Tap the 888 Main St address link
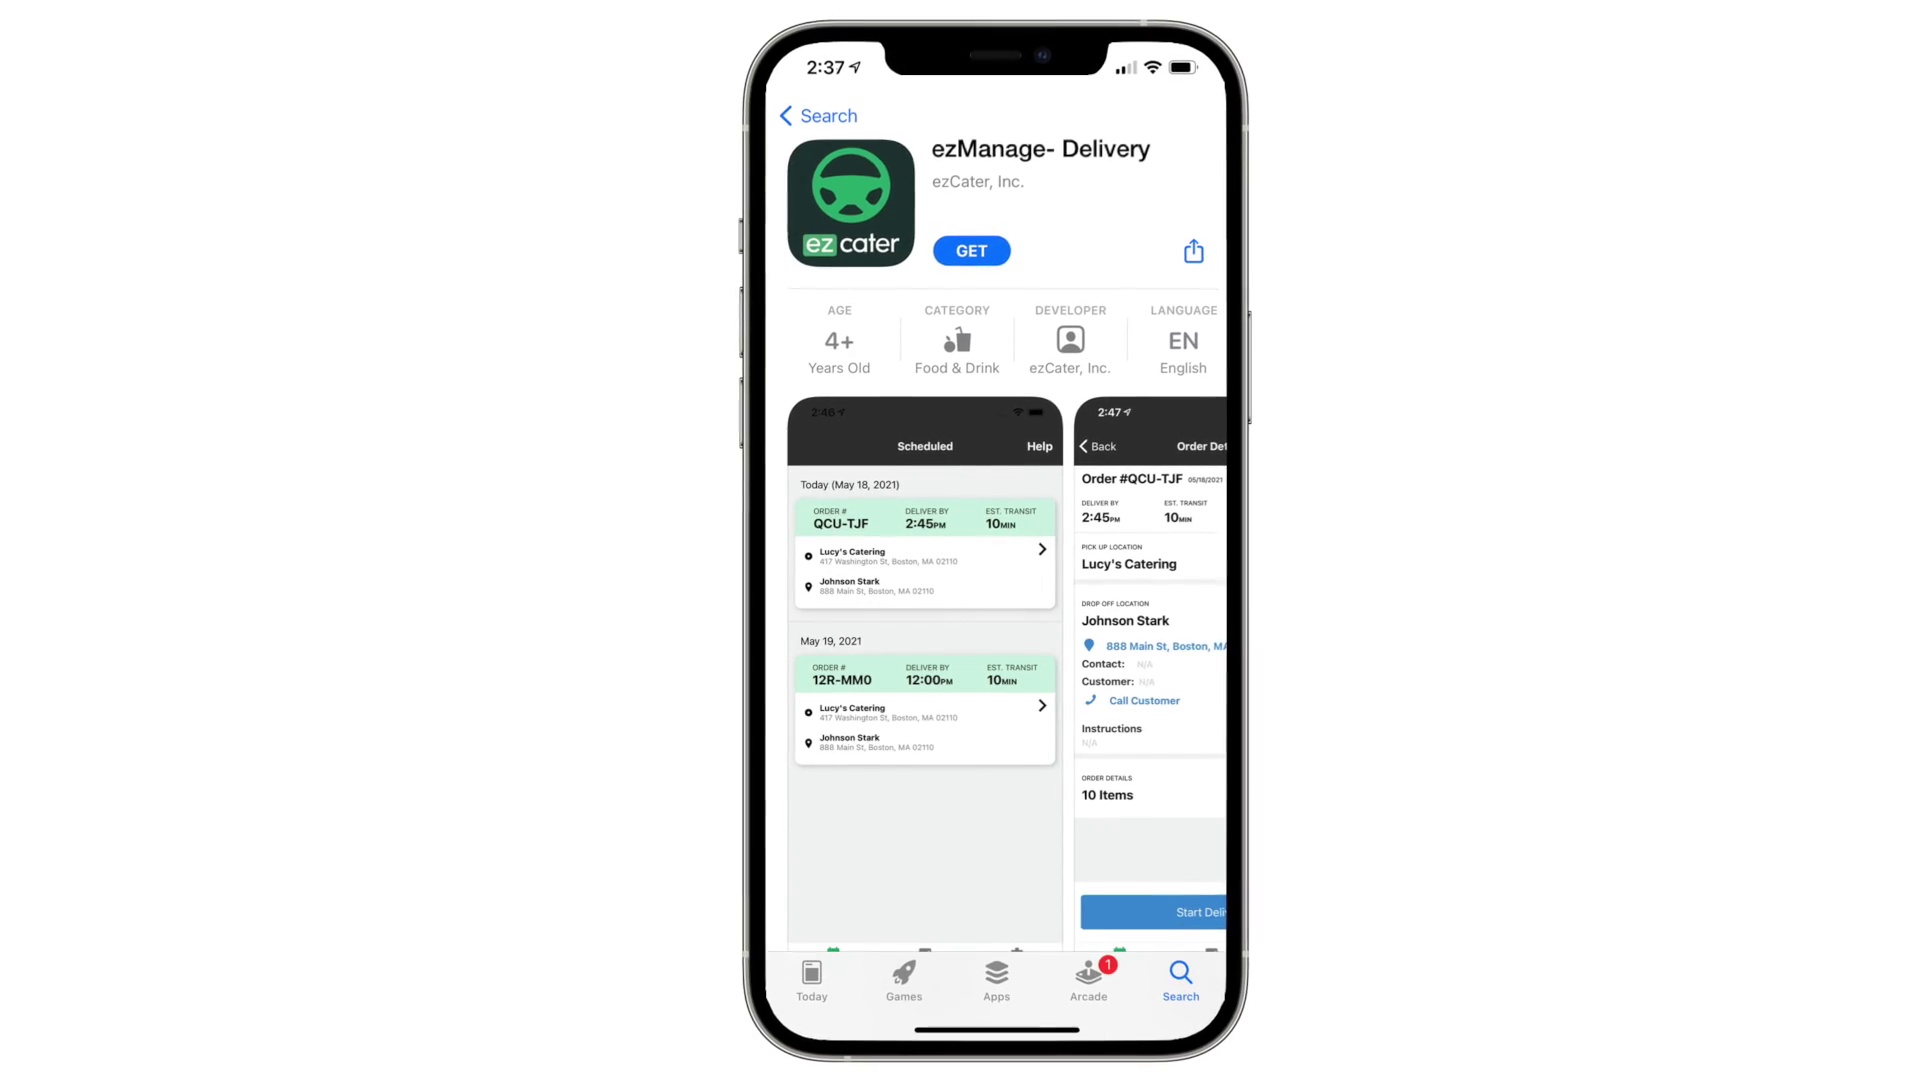 pyautogui.click(x=1160, y=646)
